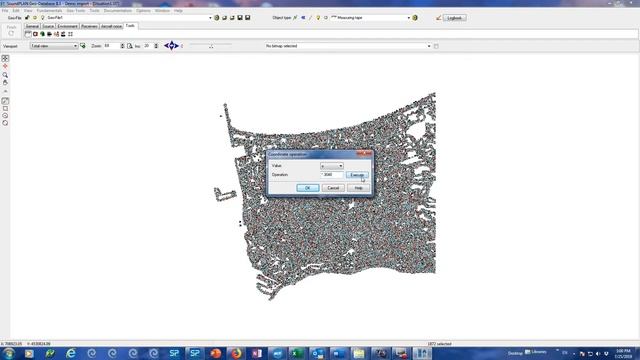The width and height of the screenshot is (640, 360).
Task: Click the top icon in the left toolbar
Action: [x=5, y=59]
